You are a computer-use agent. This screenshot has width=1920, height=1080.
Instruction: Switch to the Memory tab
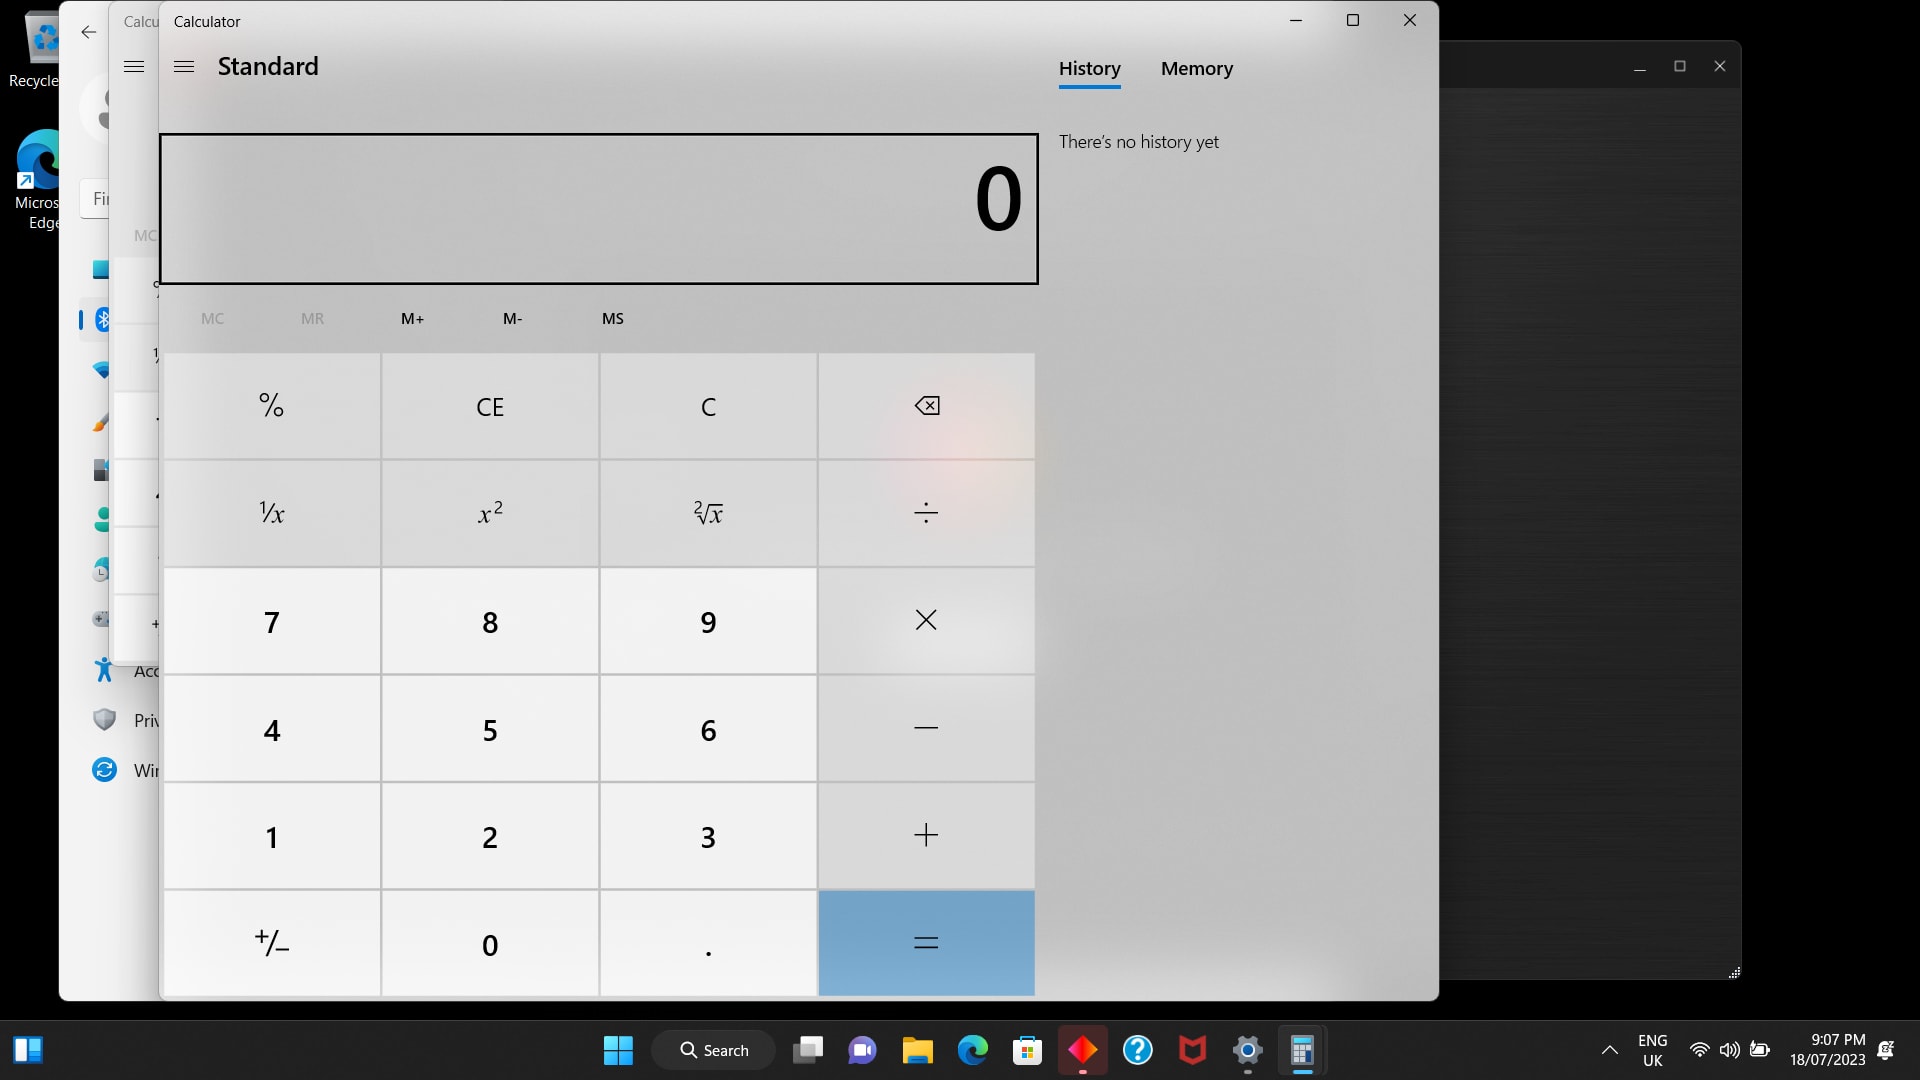pos(1196,69)
